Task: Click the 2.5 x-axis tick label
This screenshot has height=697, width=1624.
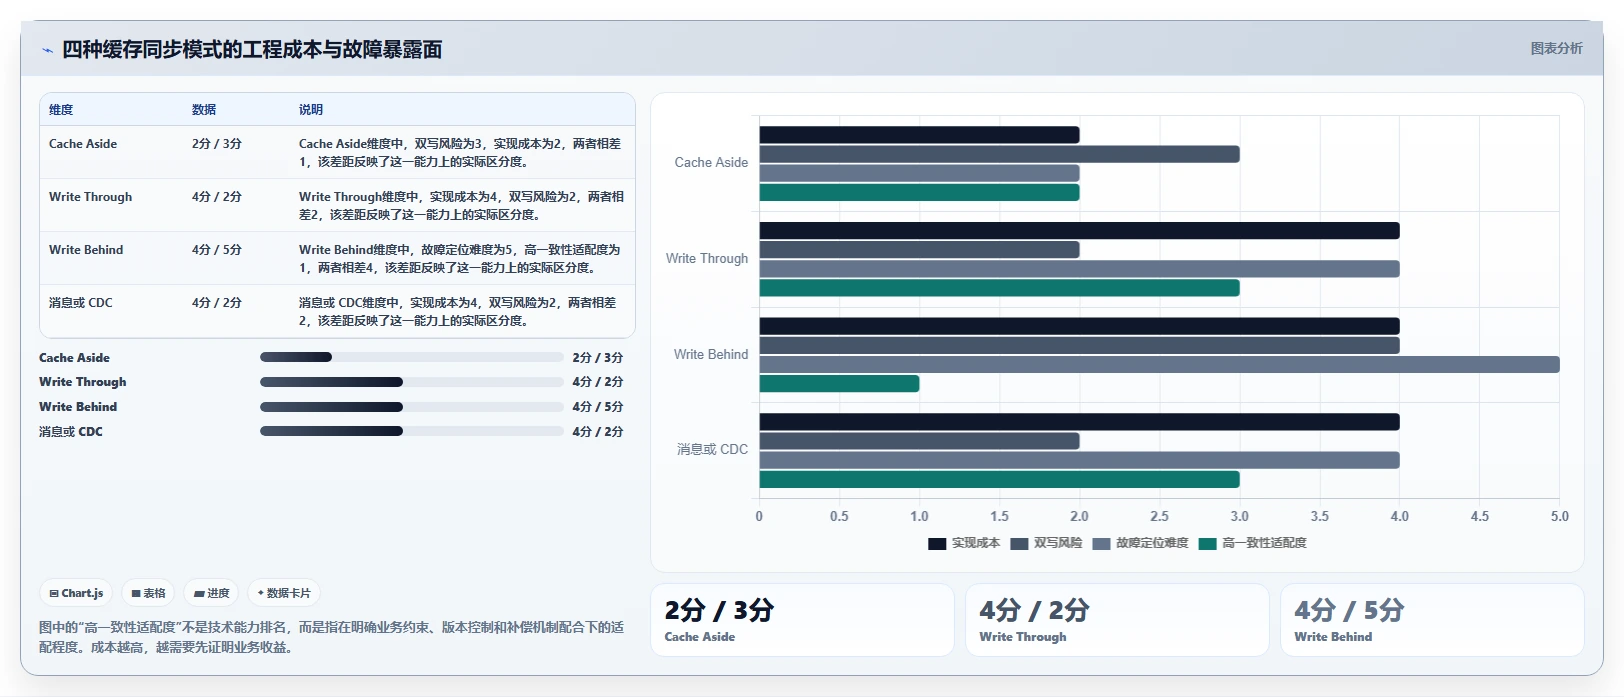Action: (x=1159, y=517)
